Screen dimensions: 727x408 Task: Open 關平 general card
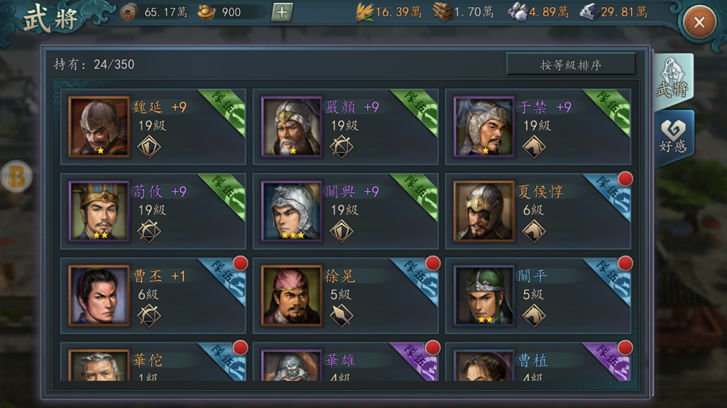[x=538, y=295]
